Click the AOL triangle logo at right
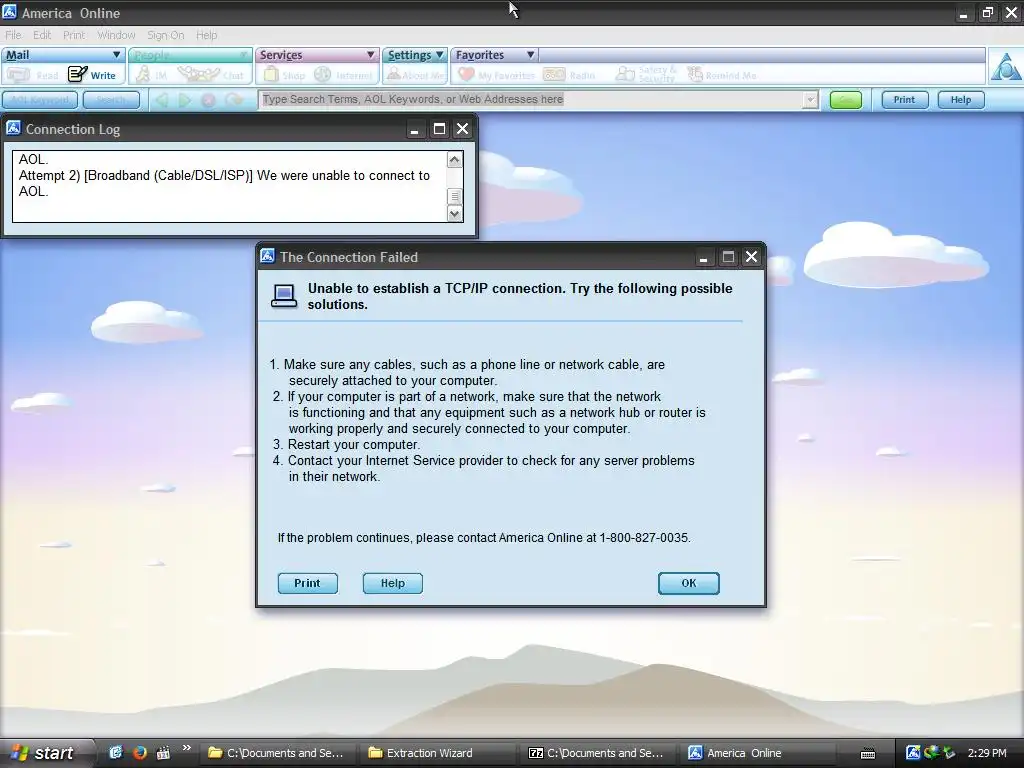Image resolution: width=1024 pixels, height=768 pixels. [x=1006, y=67]
